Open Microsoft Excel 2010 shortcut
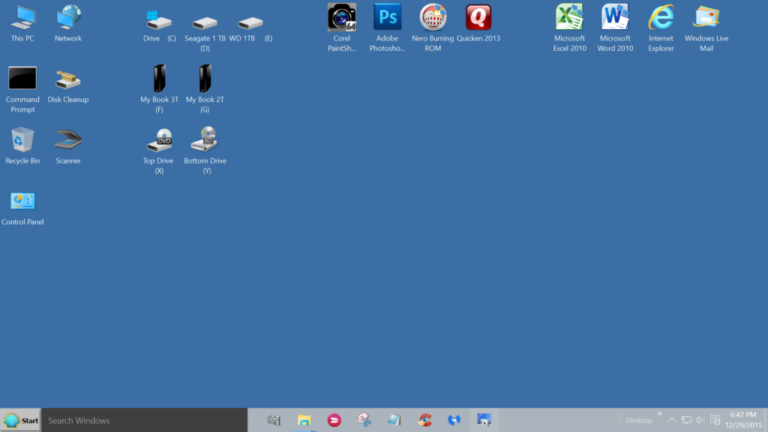Screen dimensions: 768x432 570,18
